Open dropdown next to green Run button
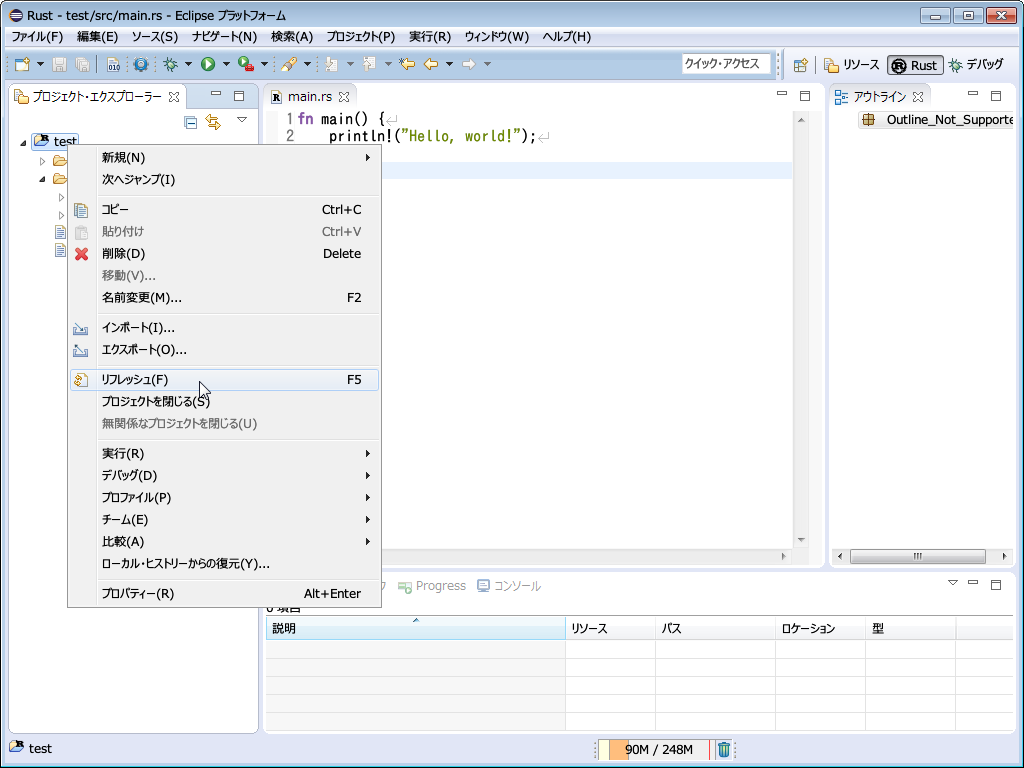1024x768 pixels. (226, 64)
